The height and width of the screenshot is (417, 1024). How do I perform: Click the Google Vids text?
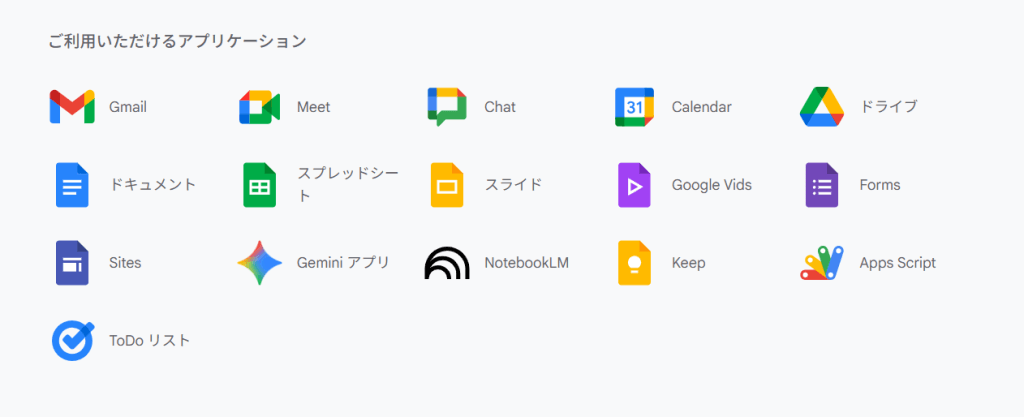712,185
